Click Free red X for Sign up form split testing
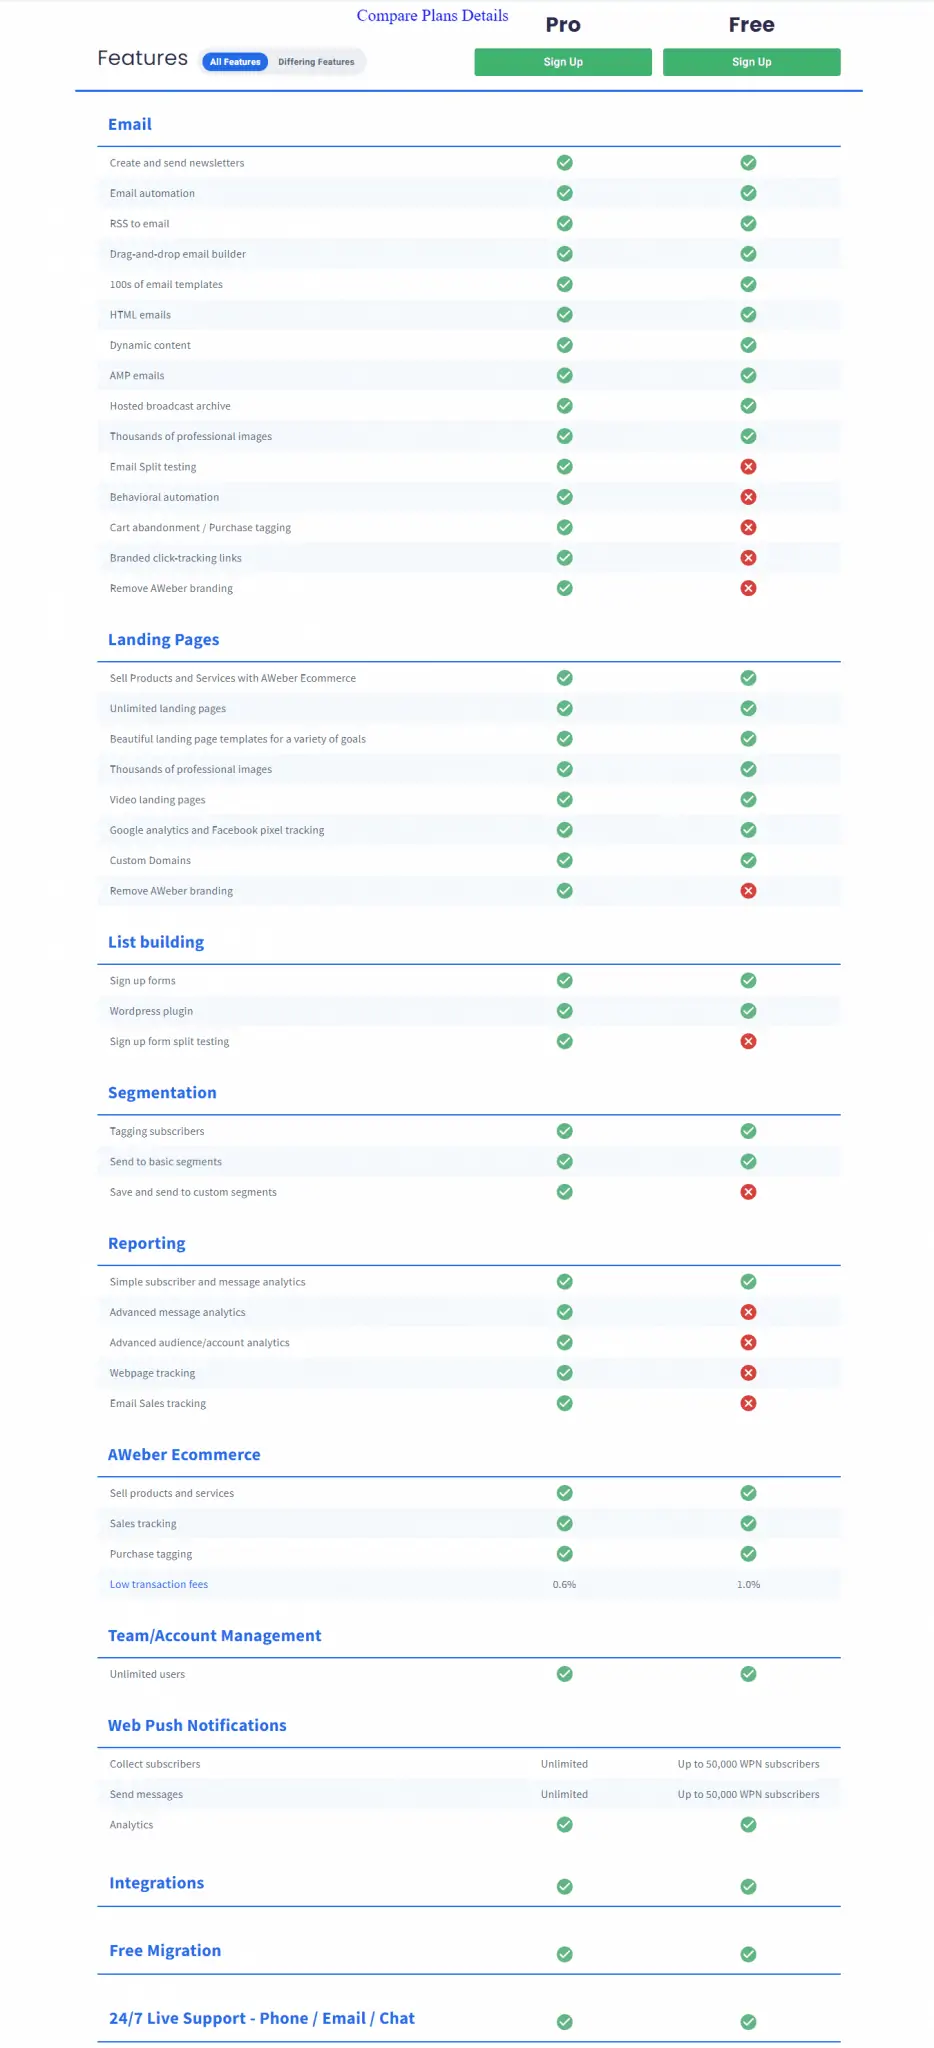The height and width of the screenshot is (2048, 934). tap(748, 1041)
